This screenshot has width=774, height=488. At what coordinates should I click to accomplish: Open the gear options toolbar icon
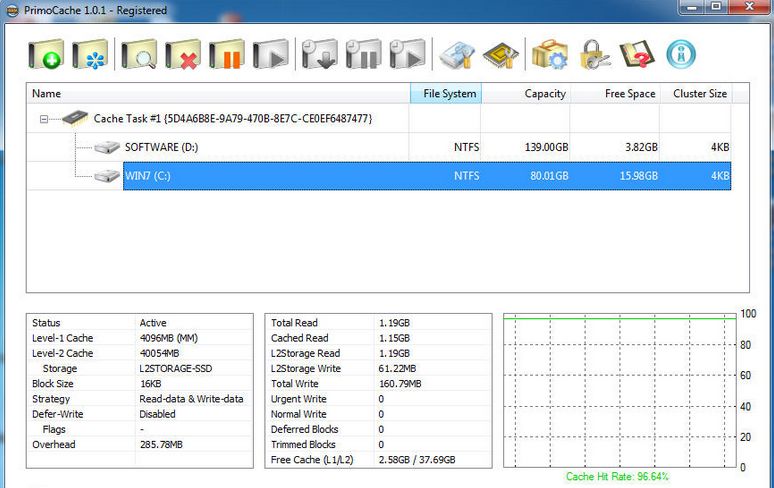click(x=549, y=54)
